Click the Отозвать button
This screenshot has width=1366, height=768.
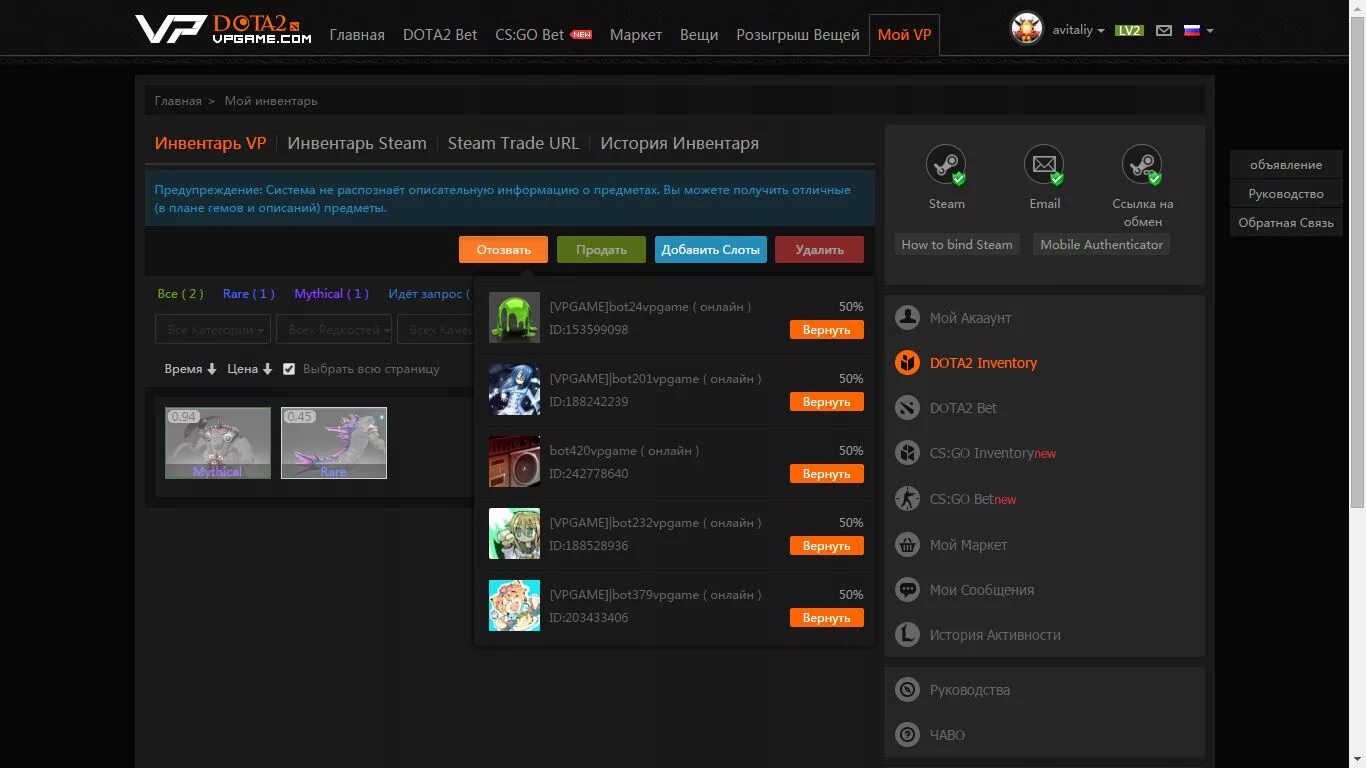(x=503, y=250)
